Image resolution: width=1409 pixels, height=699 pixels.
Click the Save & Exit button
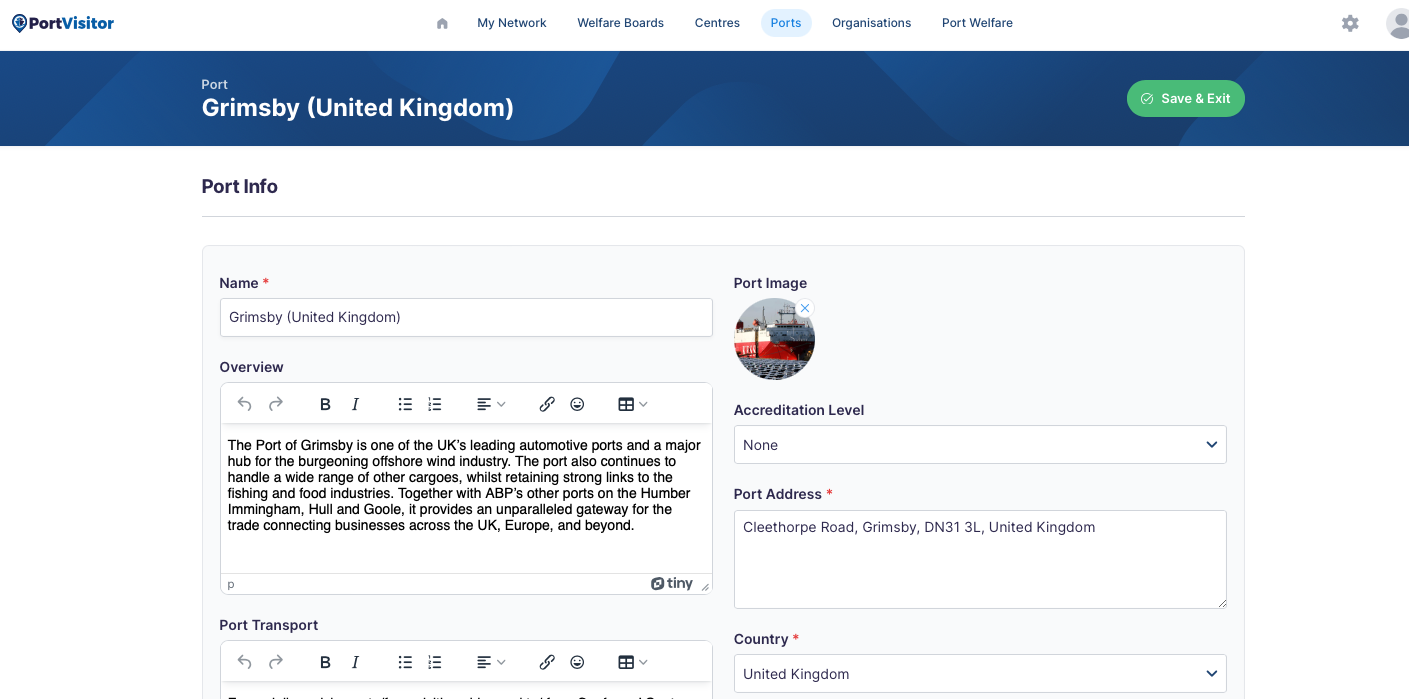[1186, 98]
